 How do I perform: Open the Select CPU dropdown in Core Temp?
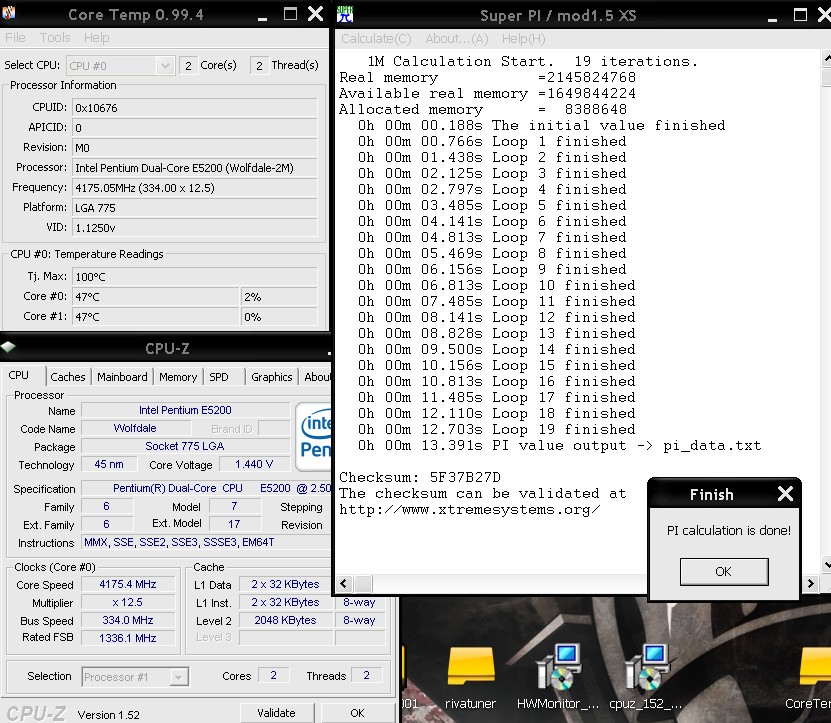pyautogui.click(x=165, y=66)
